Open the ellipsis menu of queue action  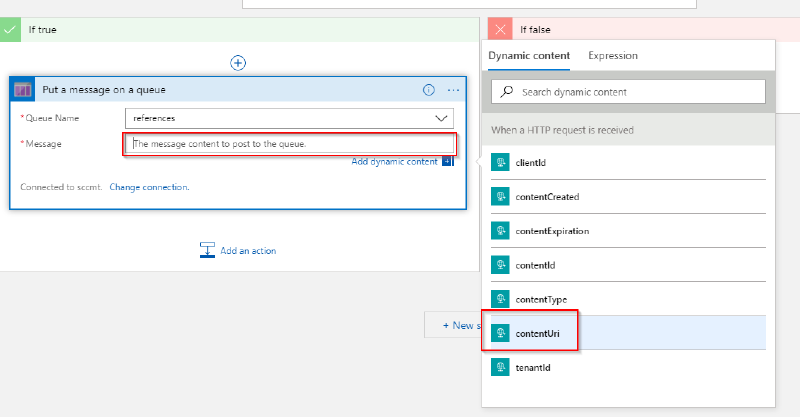453,90
